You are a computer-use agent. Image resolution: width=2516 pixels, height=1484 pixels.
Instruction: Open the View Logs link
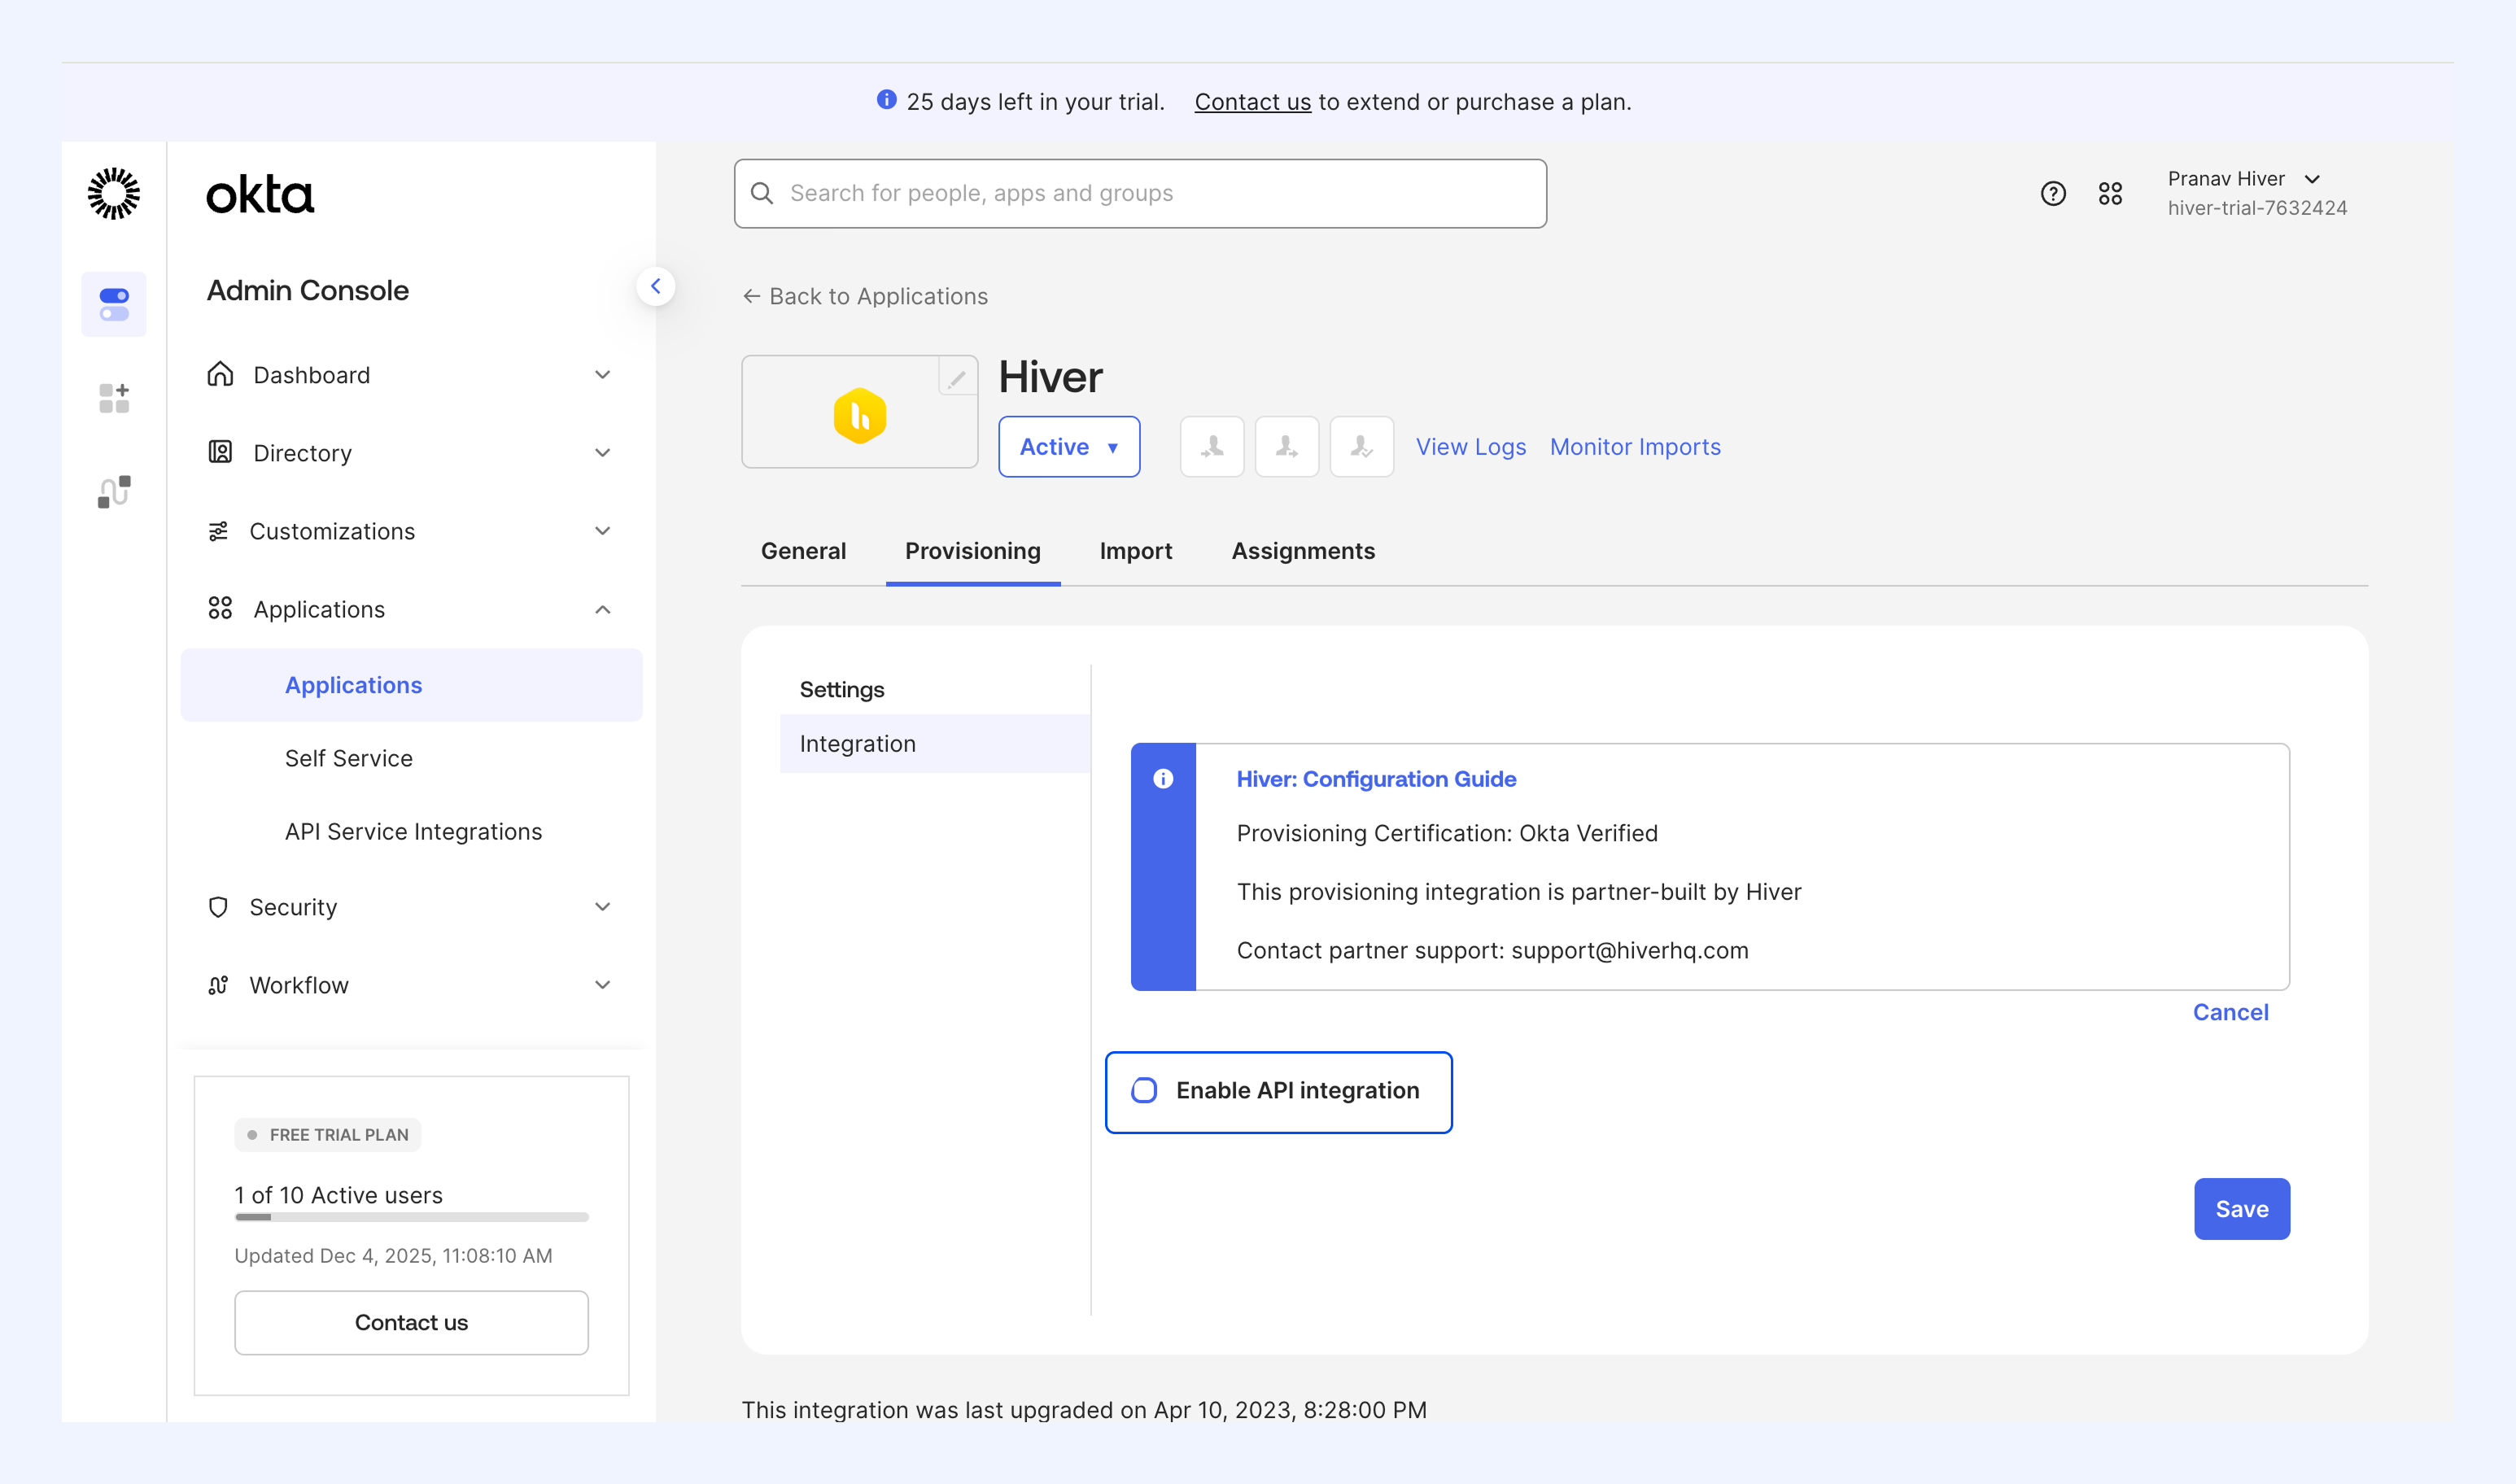1471,447
